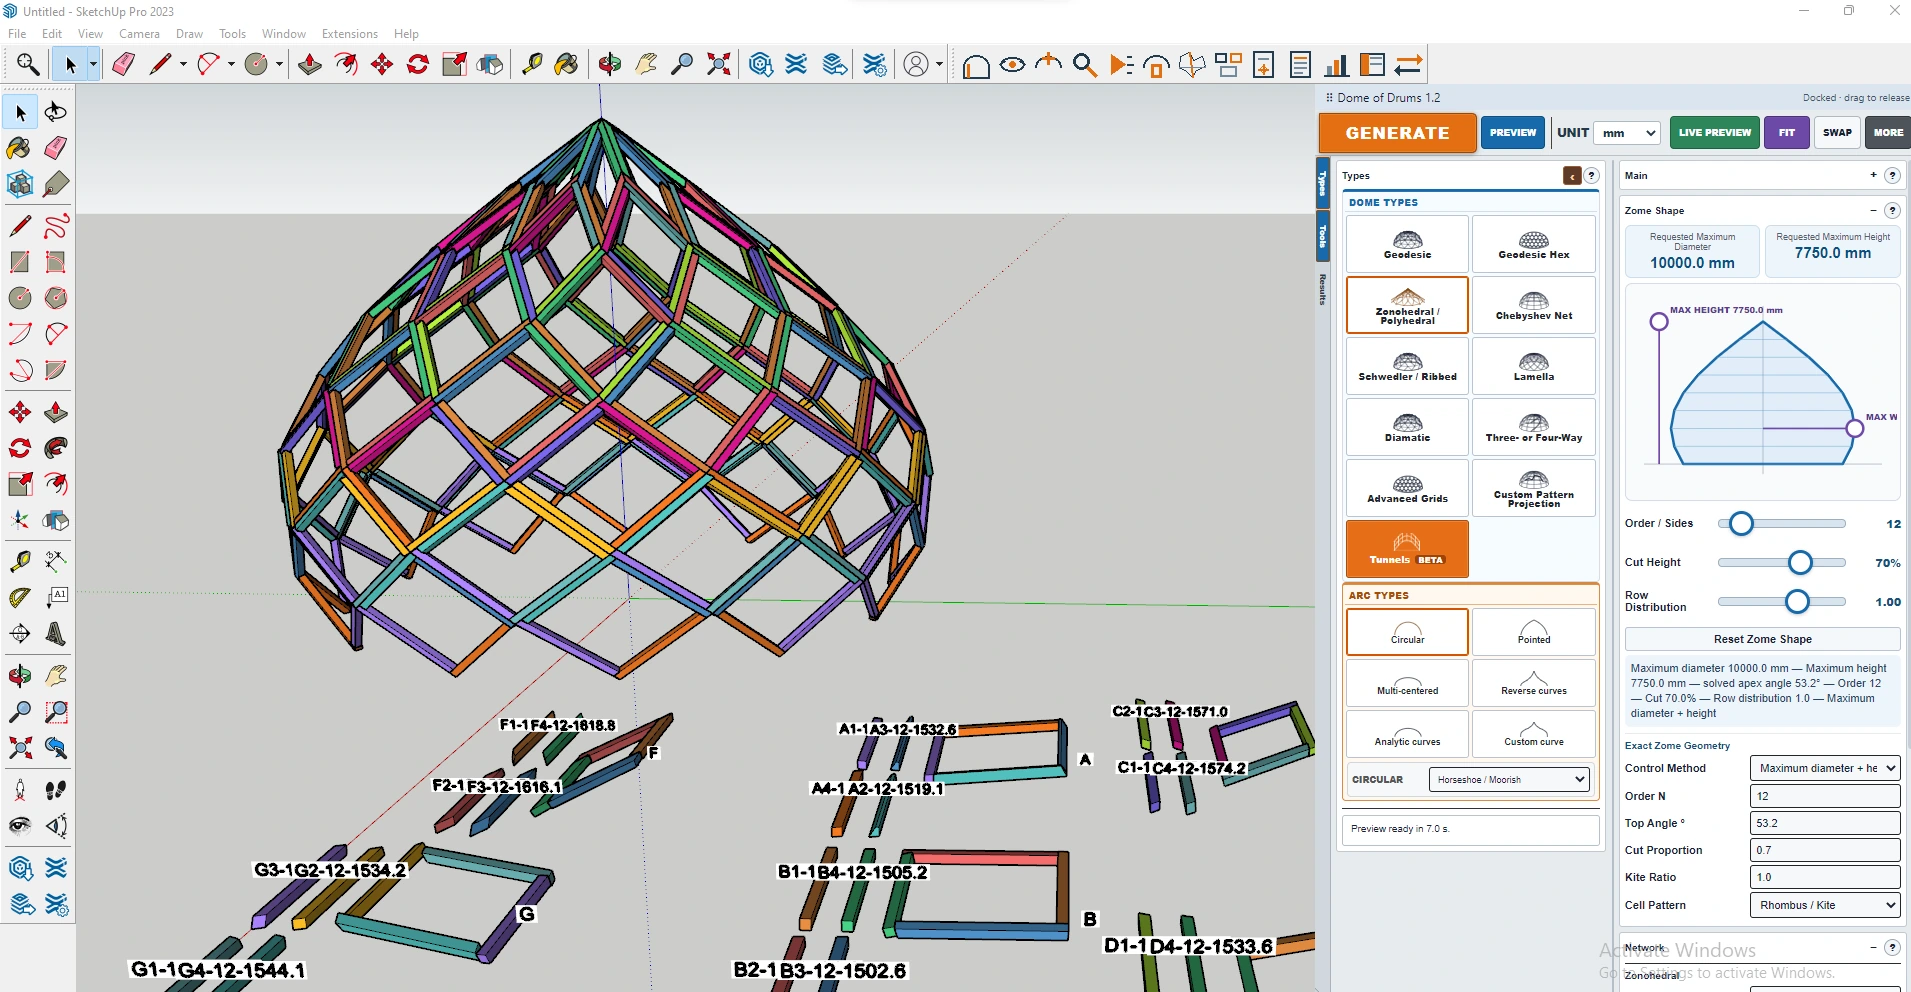Click the Reset Zome Shape button
This screenshot has height=992, width=1911.
pyautogui.click(x=1762, y=639)
